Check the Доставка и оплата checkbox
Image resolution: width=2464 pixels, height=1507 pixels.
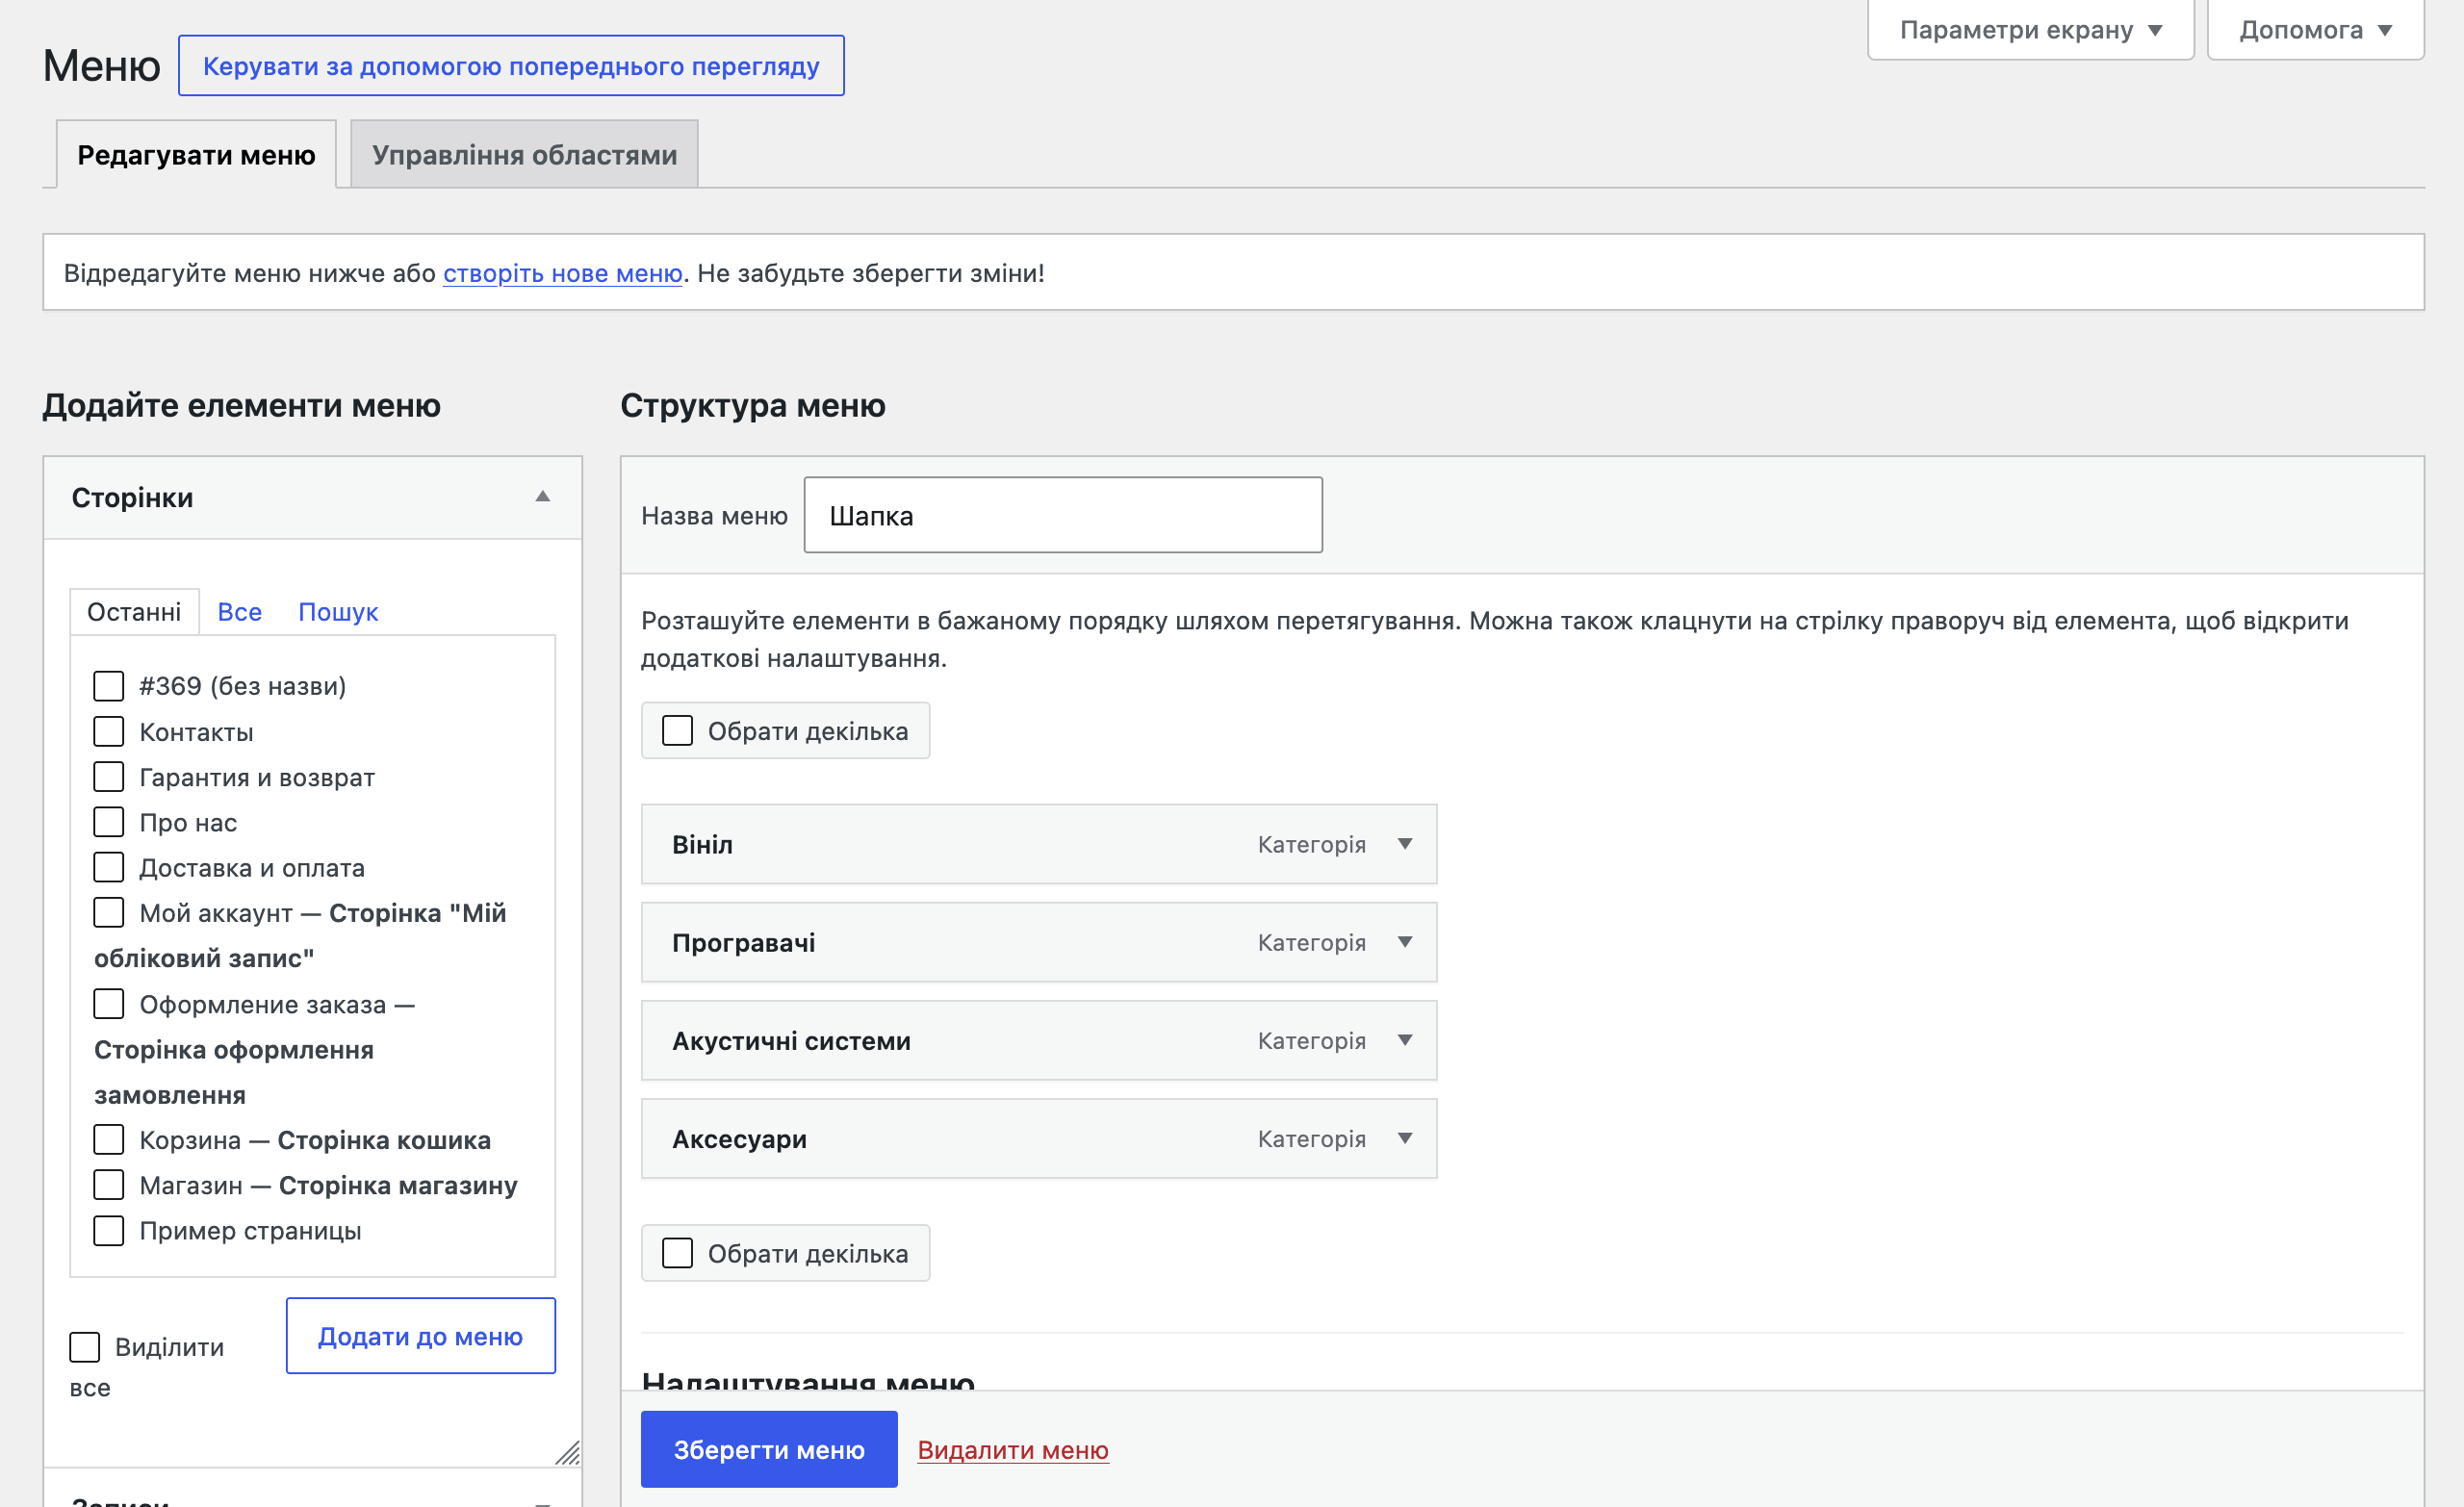pyautogui.click(x=109, y=867)
